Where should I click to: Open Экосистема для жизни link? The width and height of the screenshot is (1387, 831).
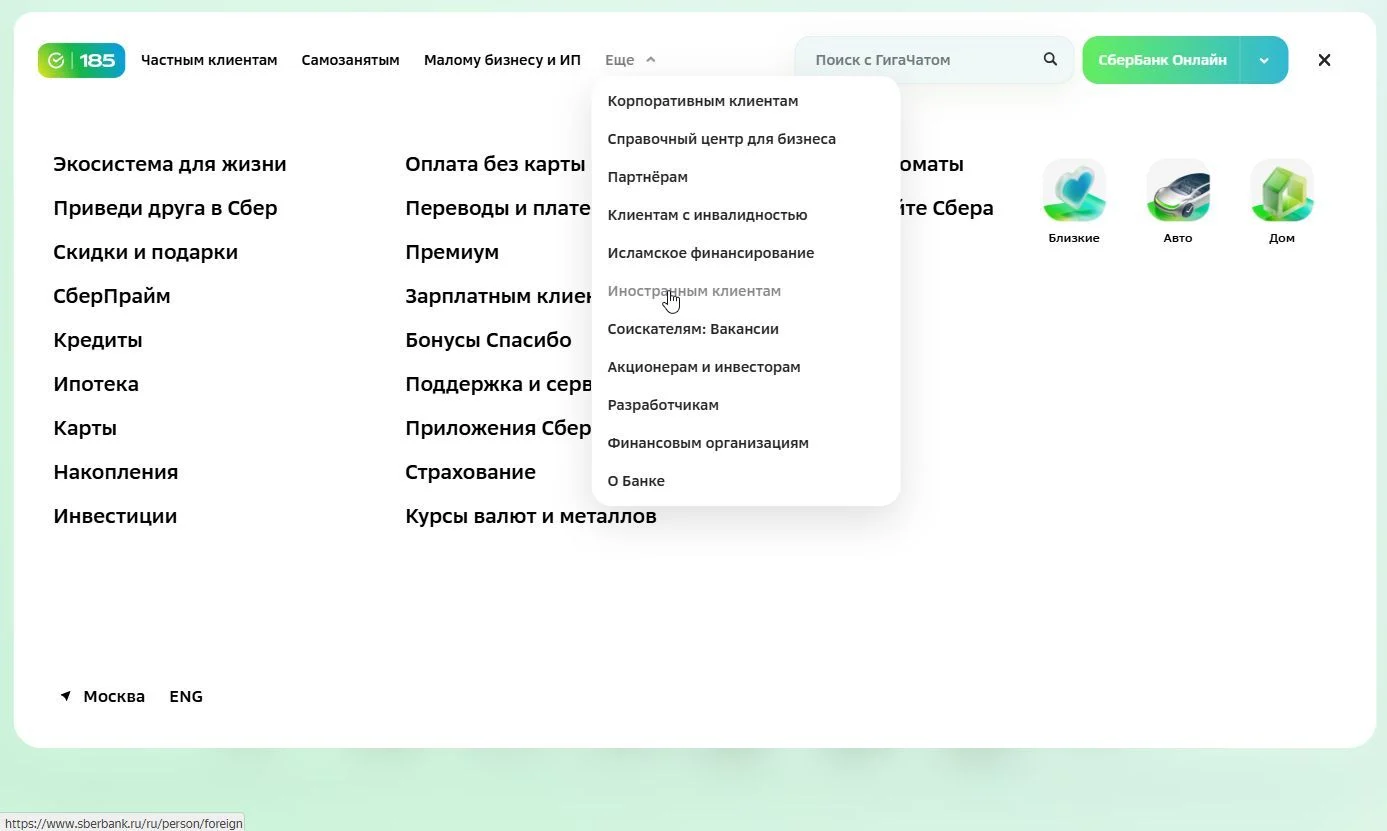(x=170, y=164)
